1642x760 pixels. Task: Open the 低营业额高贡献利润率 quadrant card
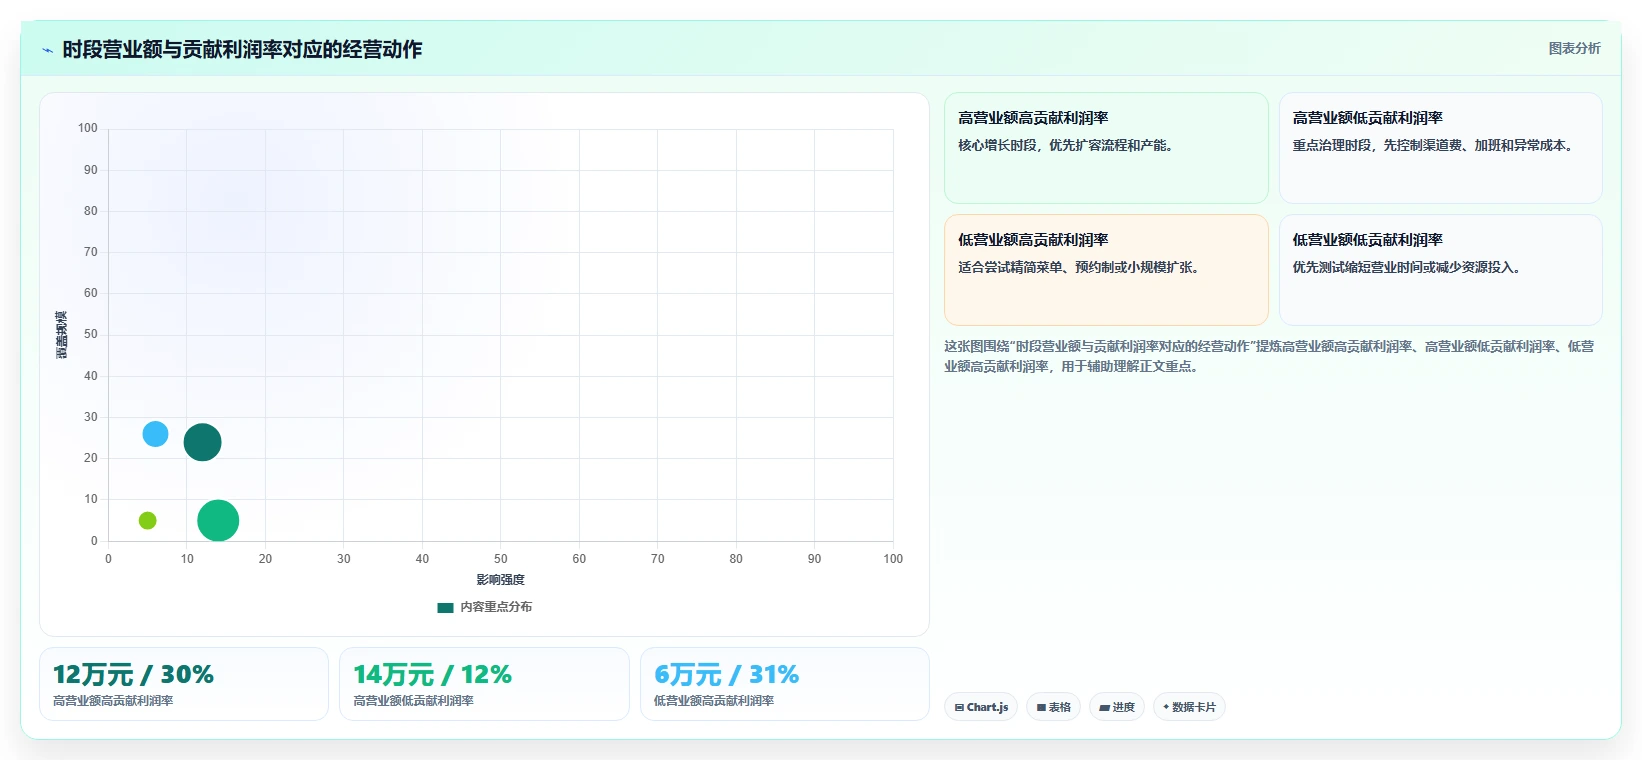(x=1106, y=270)
